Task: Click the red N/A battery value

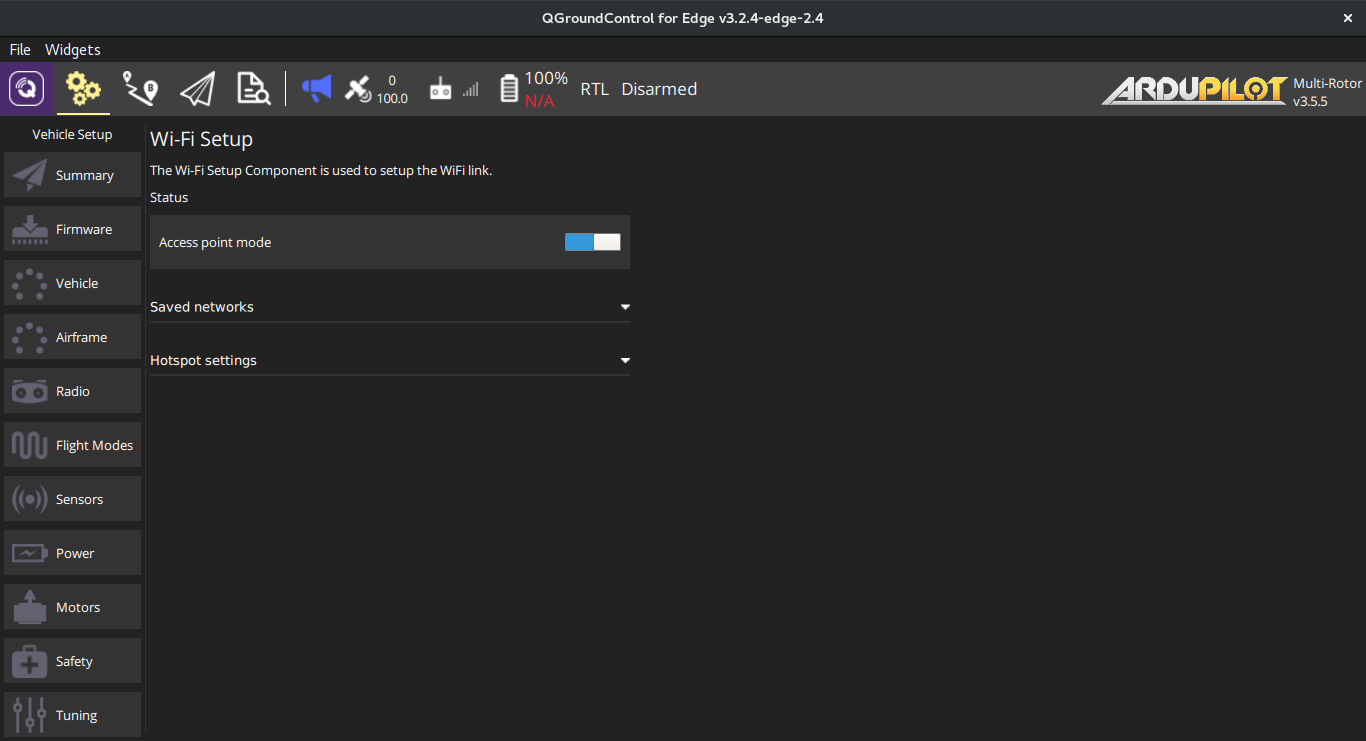Action: [x=540, y=101]
